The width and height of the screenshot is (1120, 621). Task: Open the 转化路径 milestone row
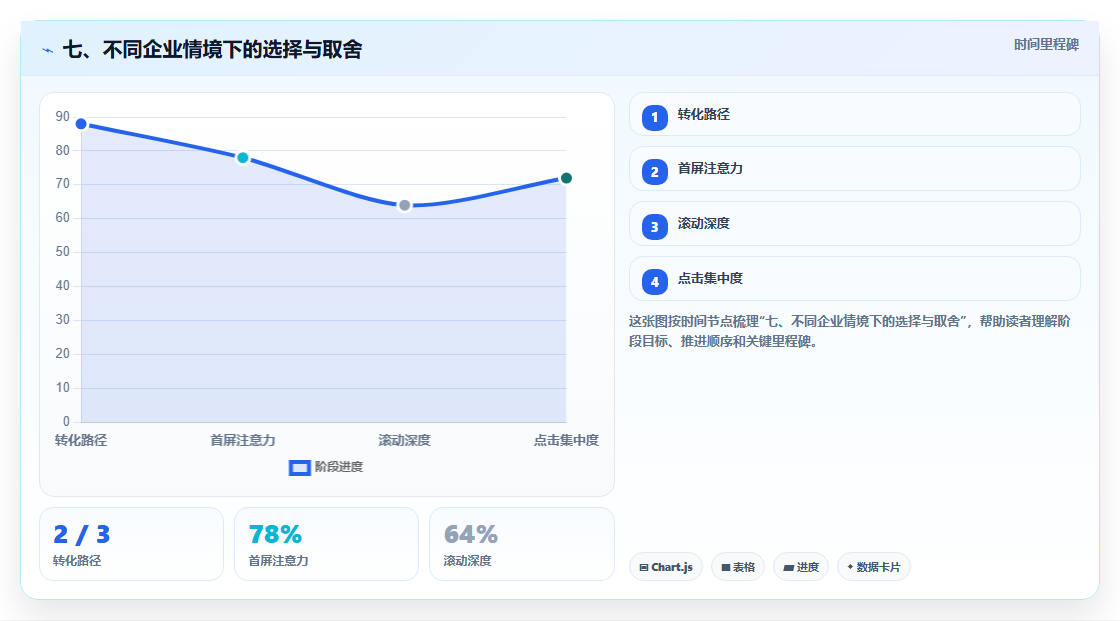pos(854,114)
